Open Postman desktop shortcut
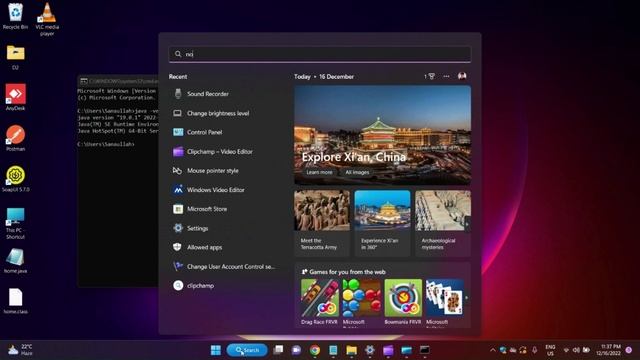Screen dimensions: 640x360 pyautogui.click(x=16, y=138)
